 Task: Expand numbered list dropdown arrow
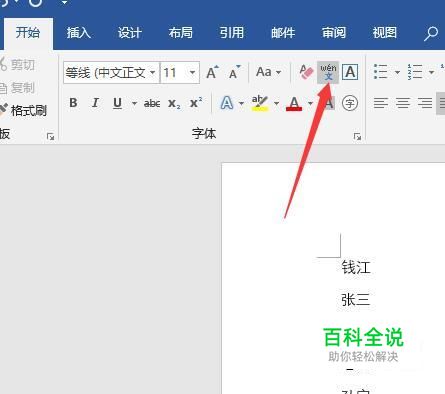pos(431,72)
